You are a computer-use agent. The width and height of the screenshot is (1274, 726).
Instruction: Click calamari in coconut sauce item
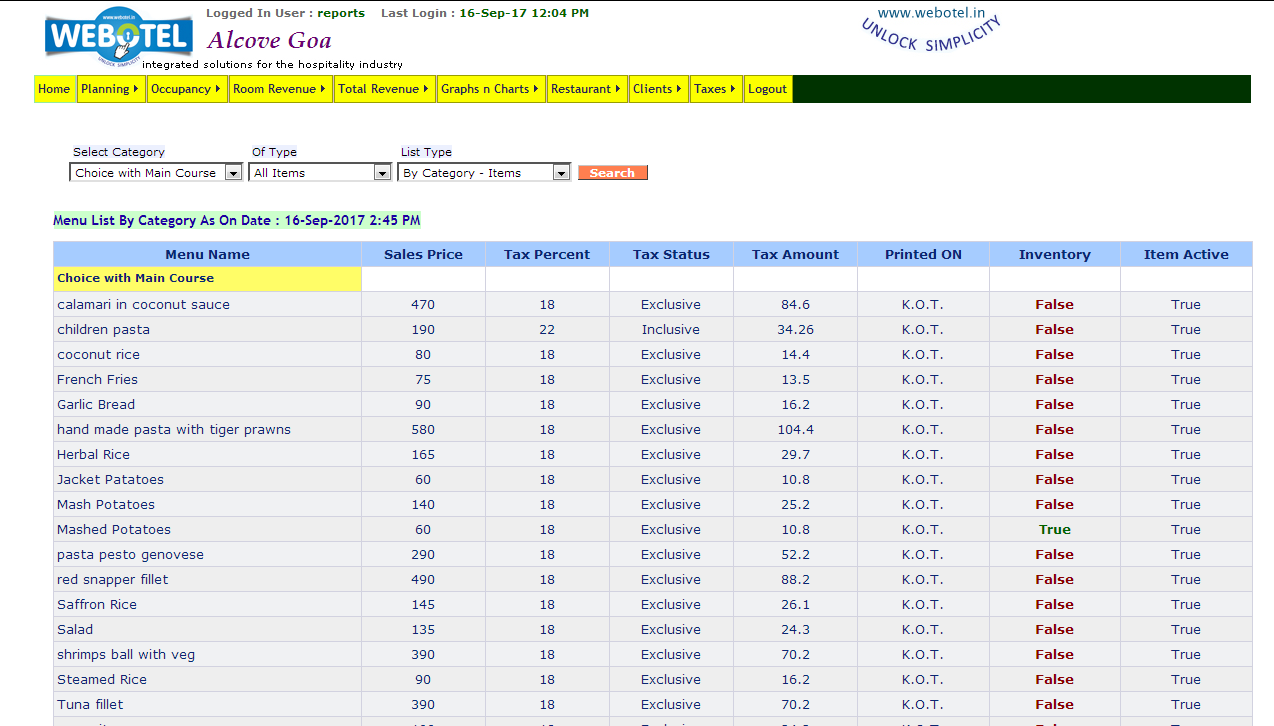pos(143,305)
